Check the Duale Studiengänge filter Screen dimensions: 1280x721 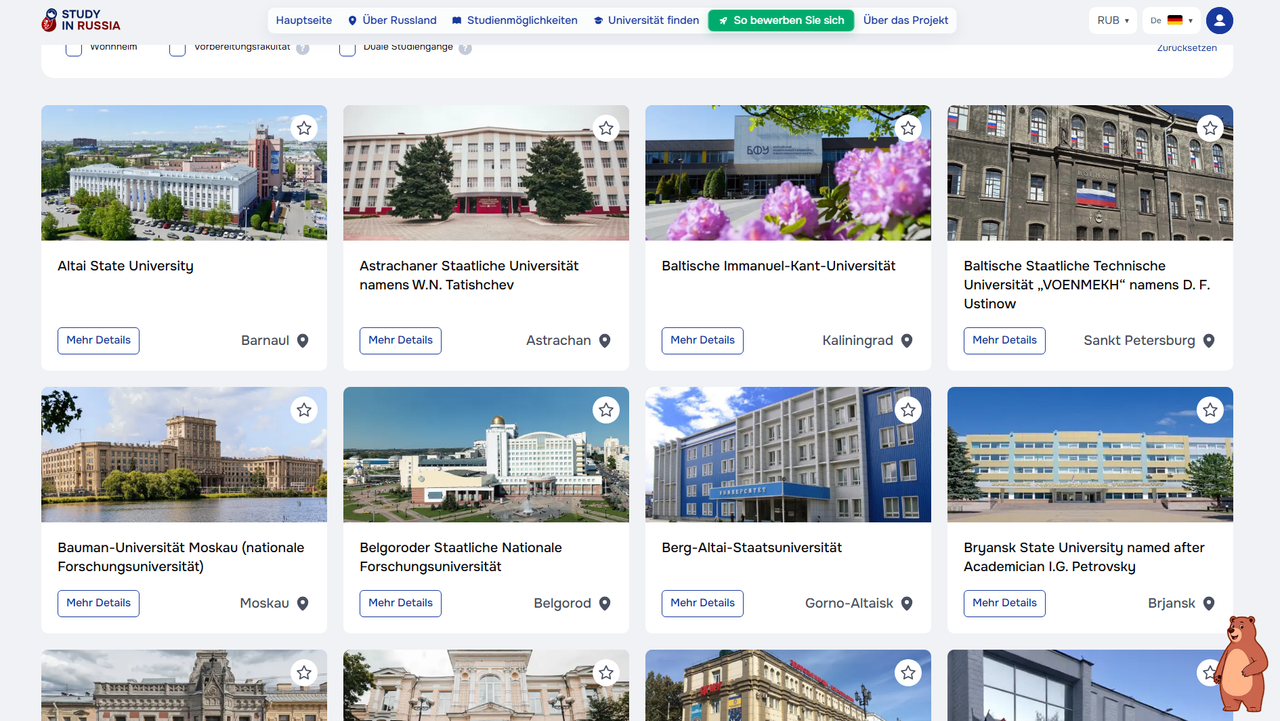(x=348, y=49)
